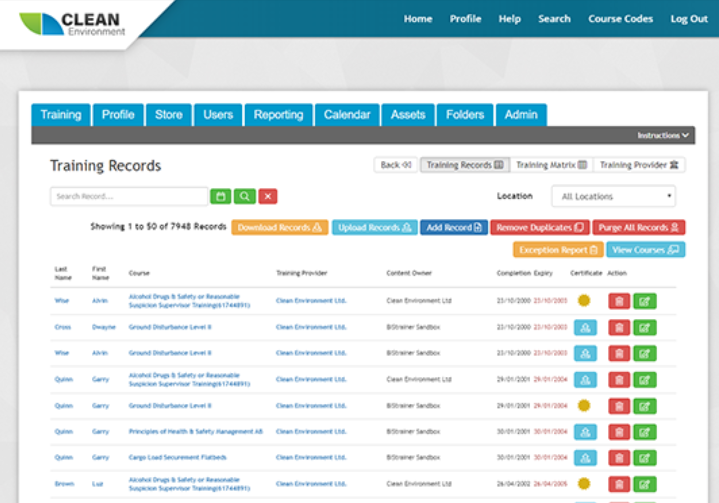719x503 pixels.
Task: Click the green magnifier search button
Action: [244, 196]
